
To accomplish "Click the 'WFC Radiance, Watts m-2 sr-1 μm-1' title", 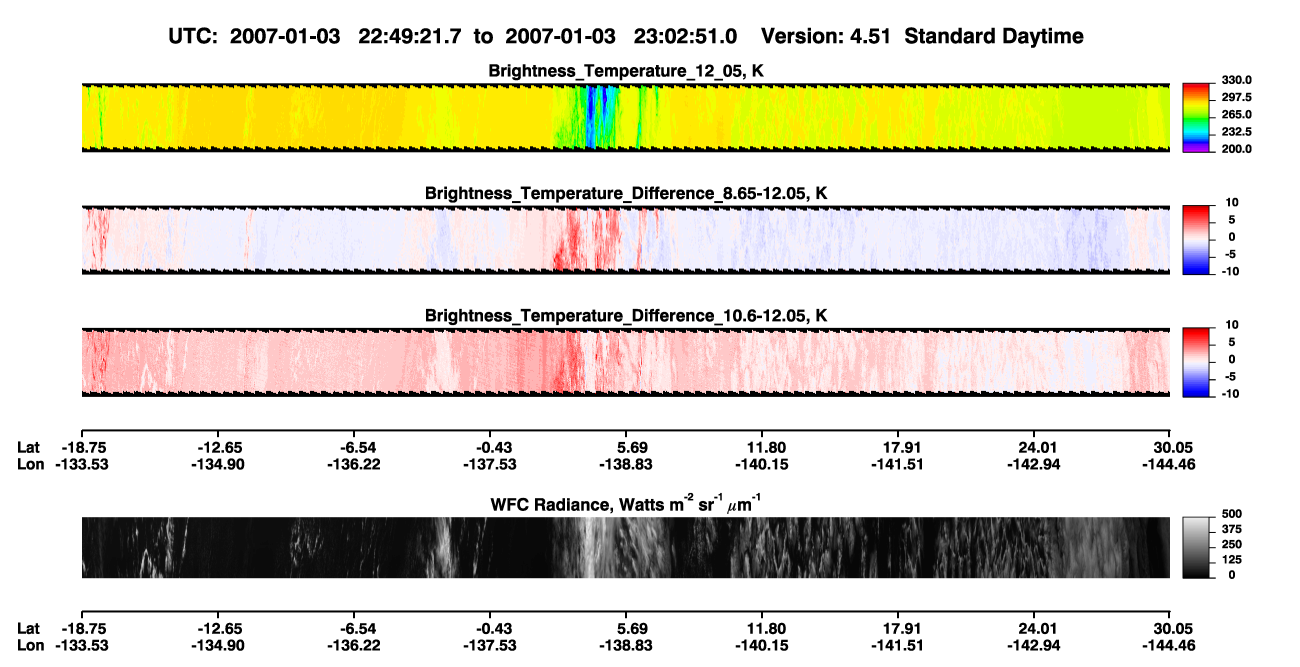I will (626, 505).
